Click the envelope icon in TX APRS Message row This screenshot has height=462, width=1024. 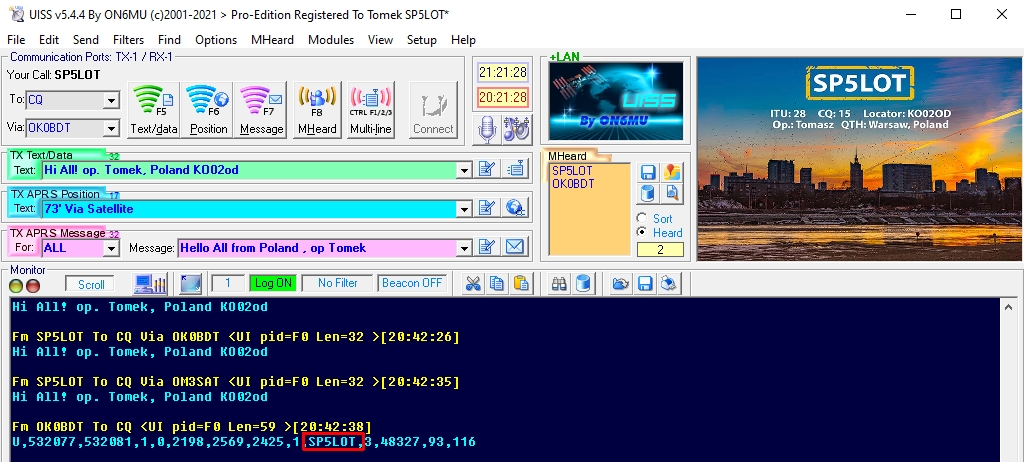515,247
